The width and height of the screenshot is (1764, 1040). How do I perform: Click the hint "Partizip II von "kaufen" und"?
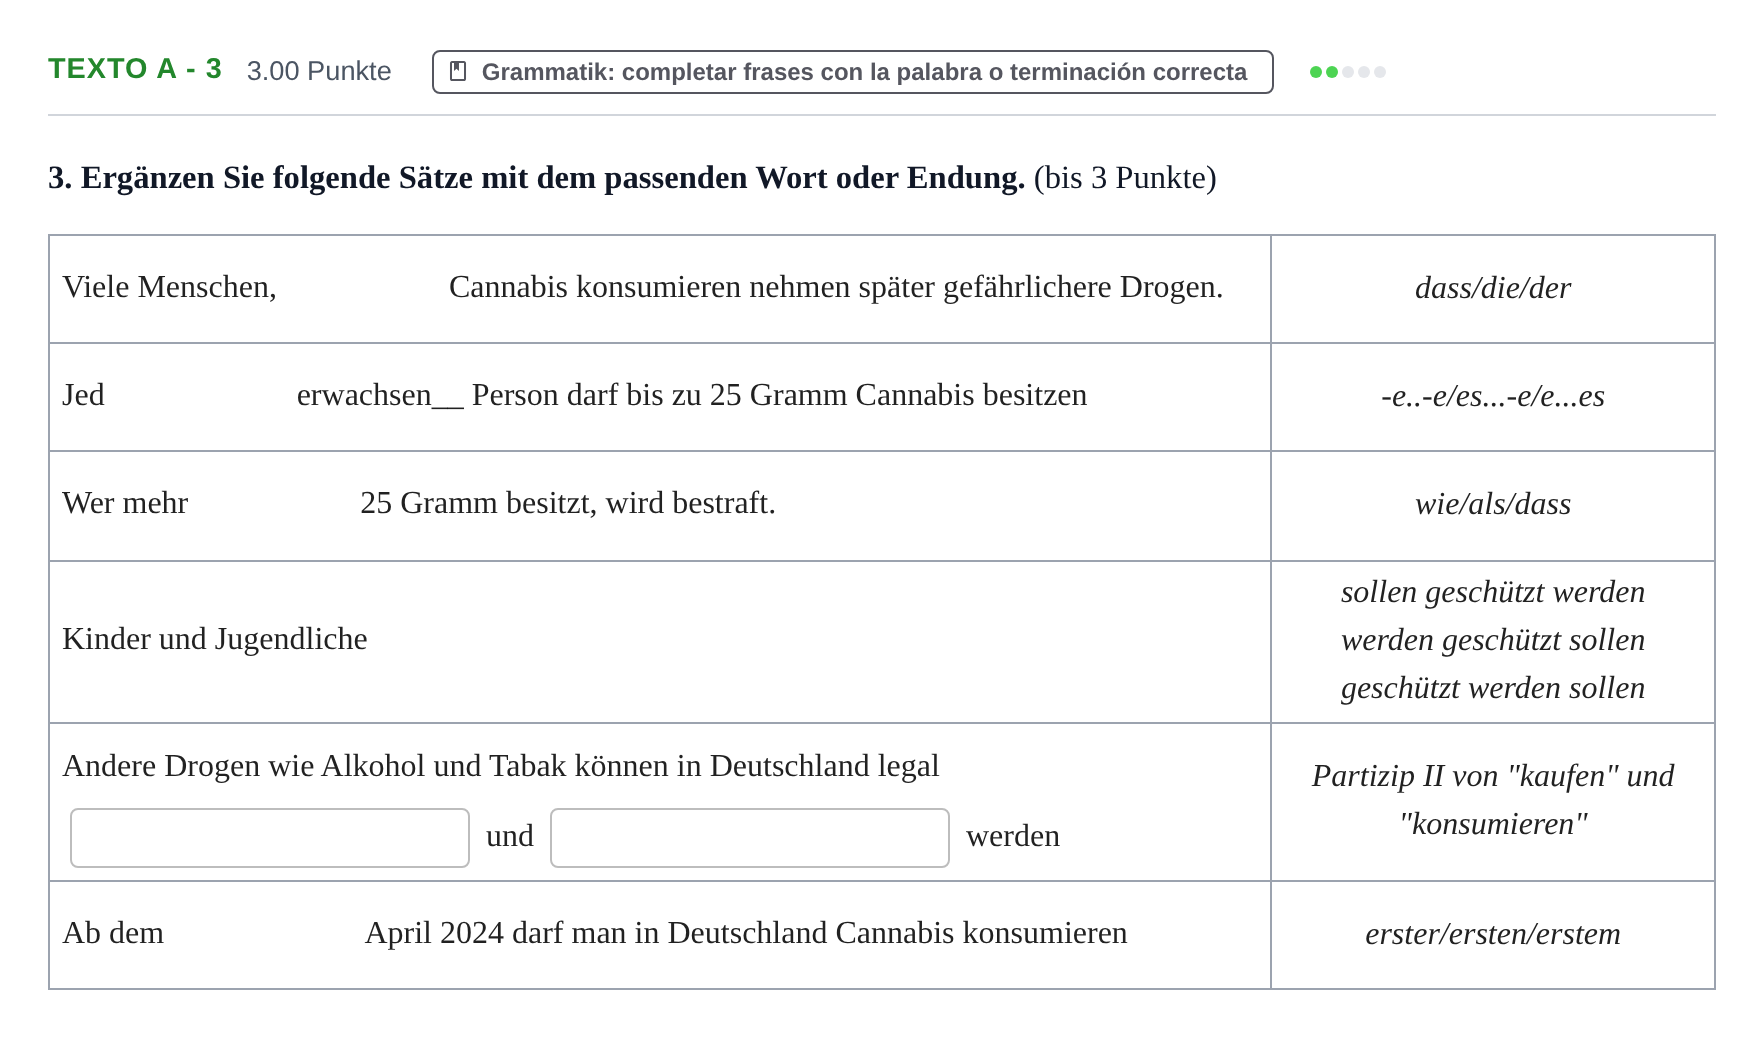pos(1492,776)
